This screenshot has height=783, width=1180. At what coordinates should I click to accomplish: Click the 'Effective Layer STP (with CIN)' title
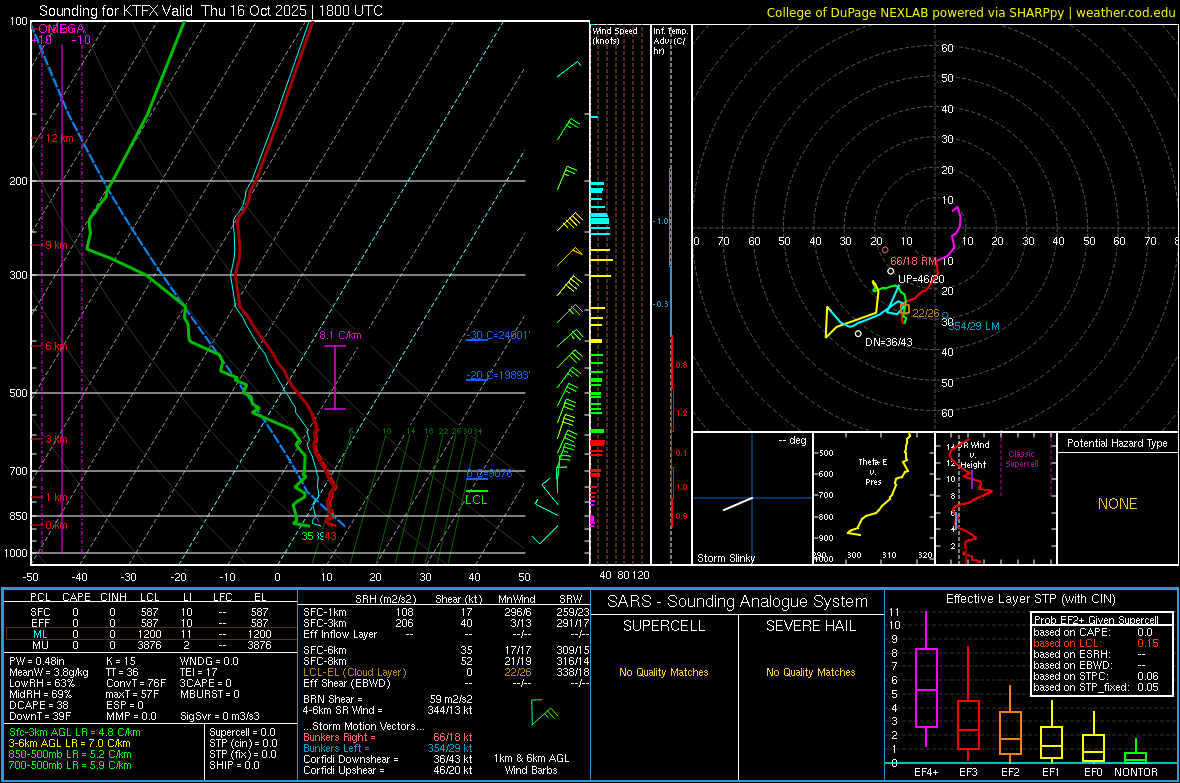[x=1030, y=599]
